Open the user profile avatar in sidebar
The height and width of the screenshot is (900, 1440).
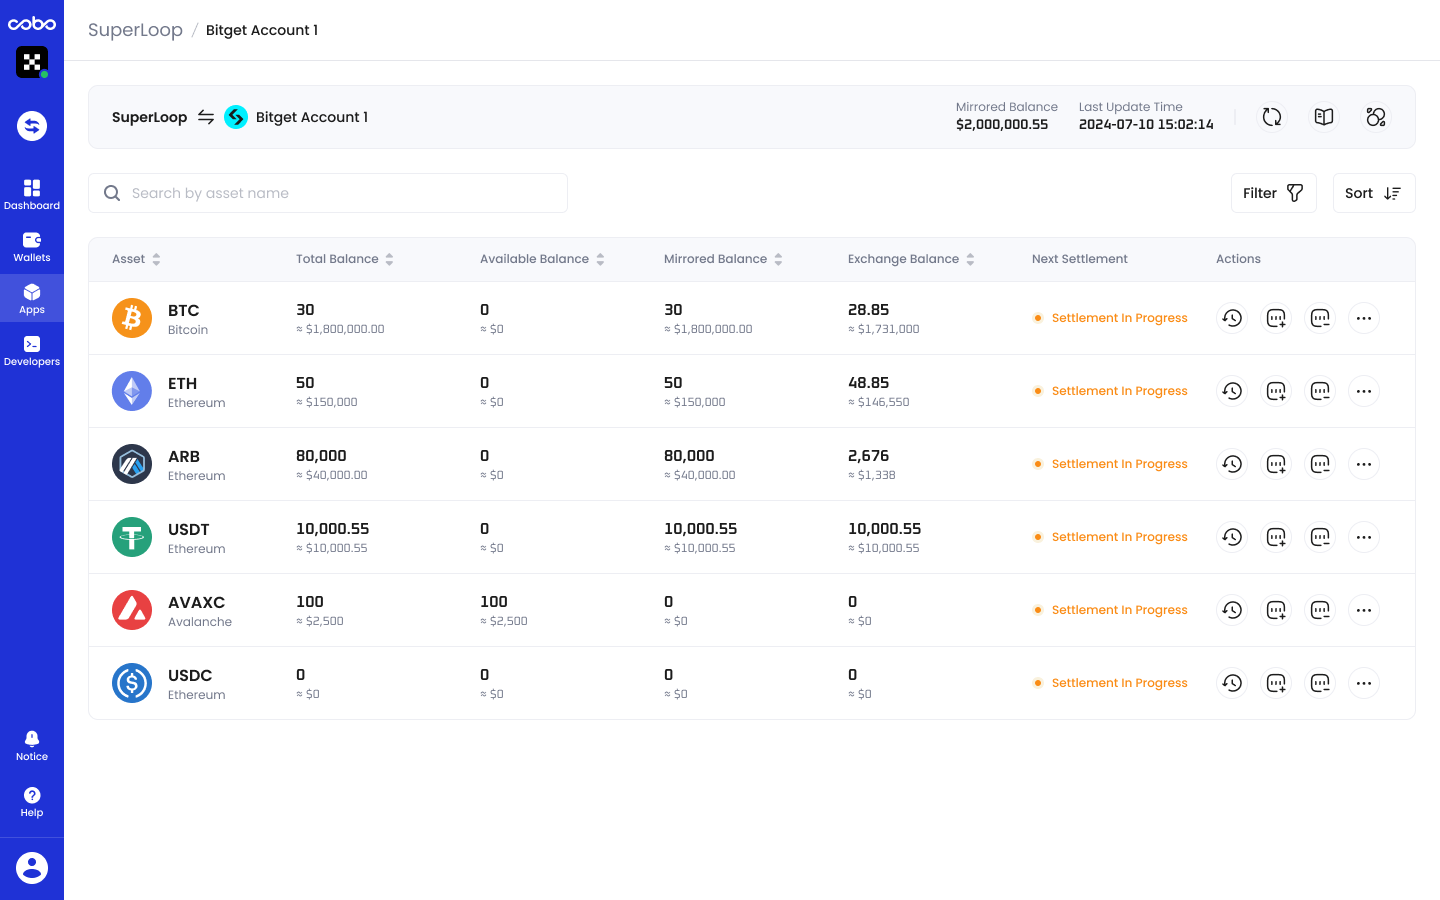tap(32, 868)
